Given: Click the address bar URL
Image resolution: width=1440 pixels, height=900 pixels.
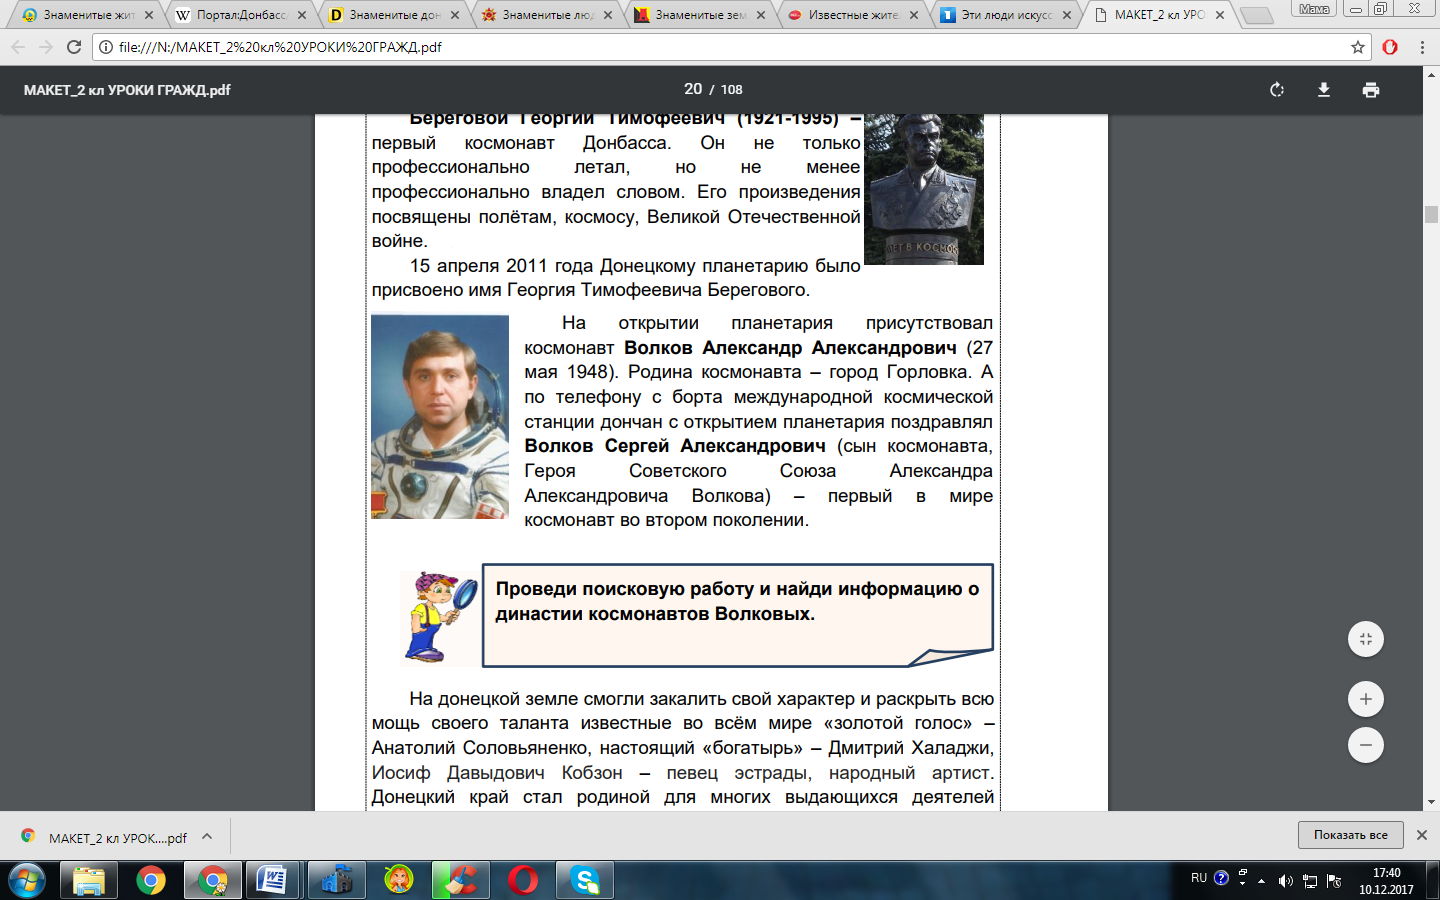Looking at the screenshot, I should tap(280, 47).
